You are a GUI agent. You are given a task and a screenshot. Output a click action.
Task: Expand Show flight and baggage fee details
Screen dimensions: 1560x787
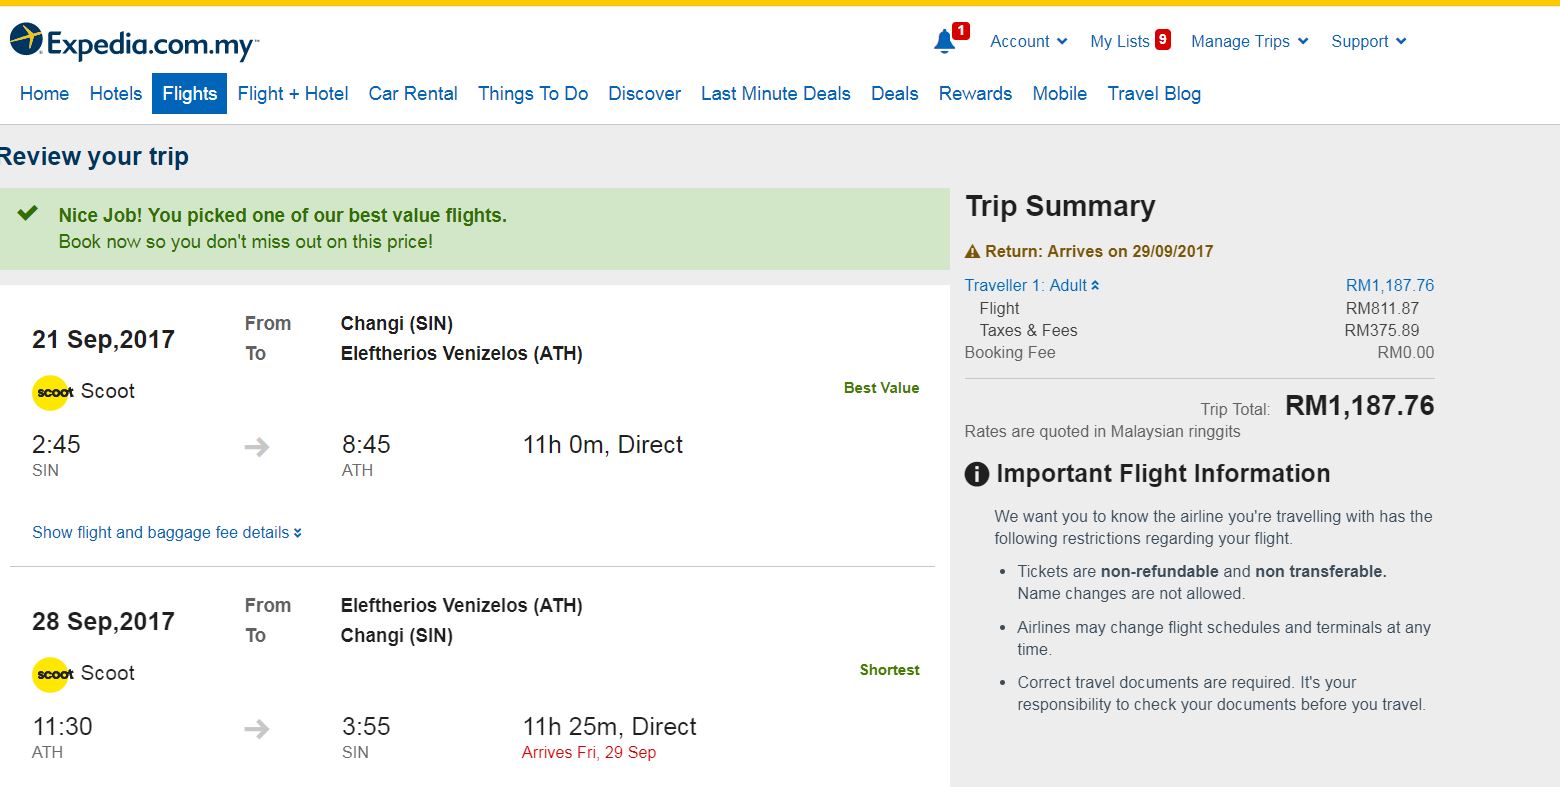pyautogui.click(x=166, y=533)
